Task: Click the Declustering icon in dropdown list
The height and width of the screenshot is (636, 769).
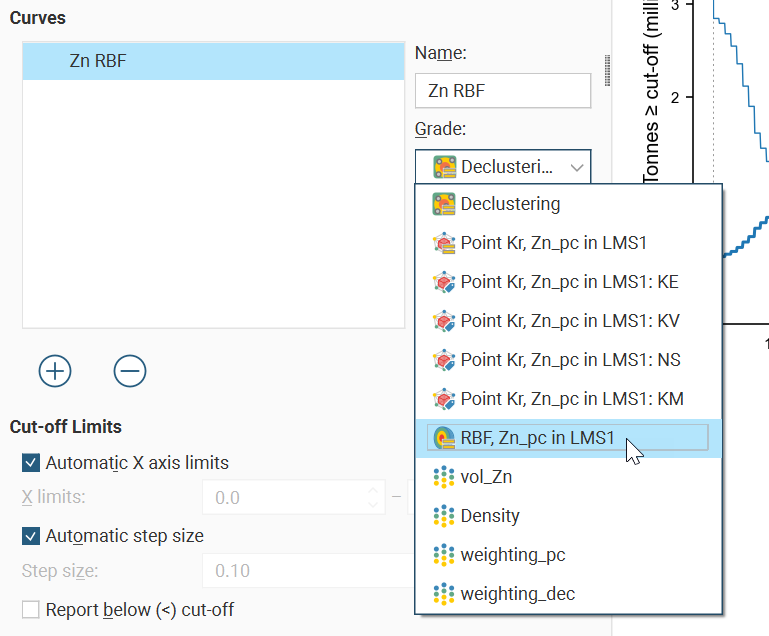Action: tap(444, 204)
